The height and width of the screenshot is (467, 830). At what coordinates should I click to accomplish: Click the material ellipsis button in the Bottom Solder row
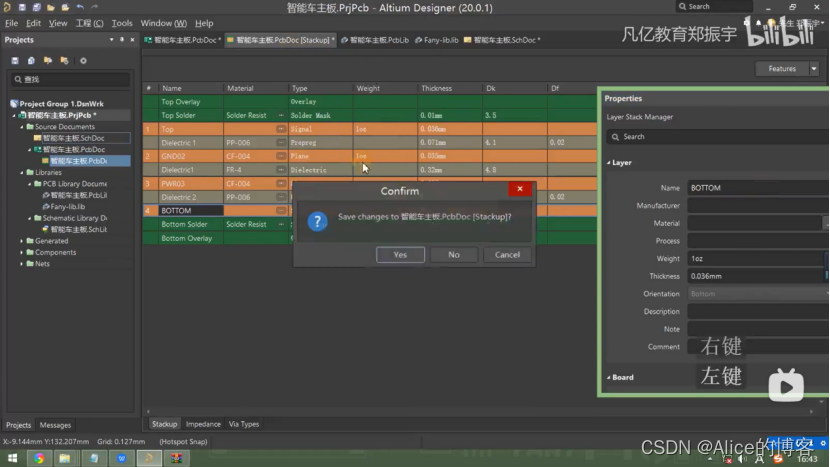click(281, 224)
